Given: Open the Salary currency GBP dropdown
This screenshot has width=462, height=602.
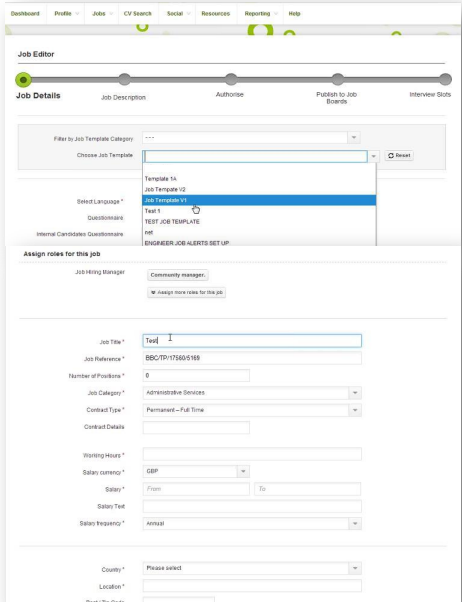Looking at the screenshot, I should click(x=196, y=471).
